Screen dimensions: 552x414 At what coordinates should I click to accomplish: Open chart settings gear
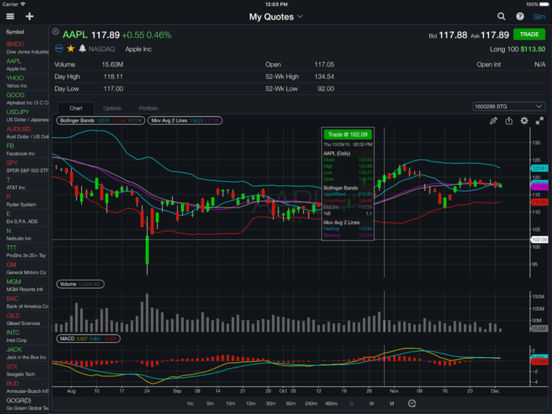click(x=524, y=121)
